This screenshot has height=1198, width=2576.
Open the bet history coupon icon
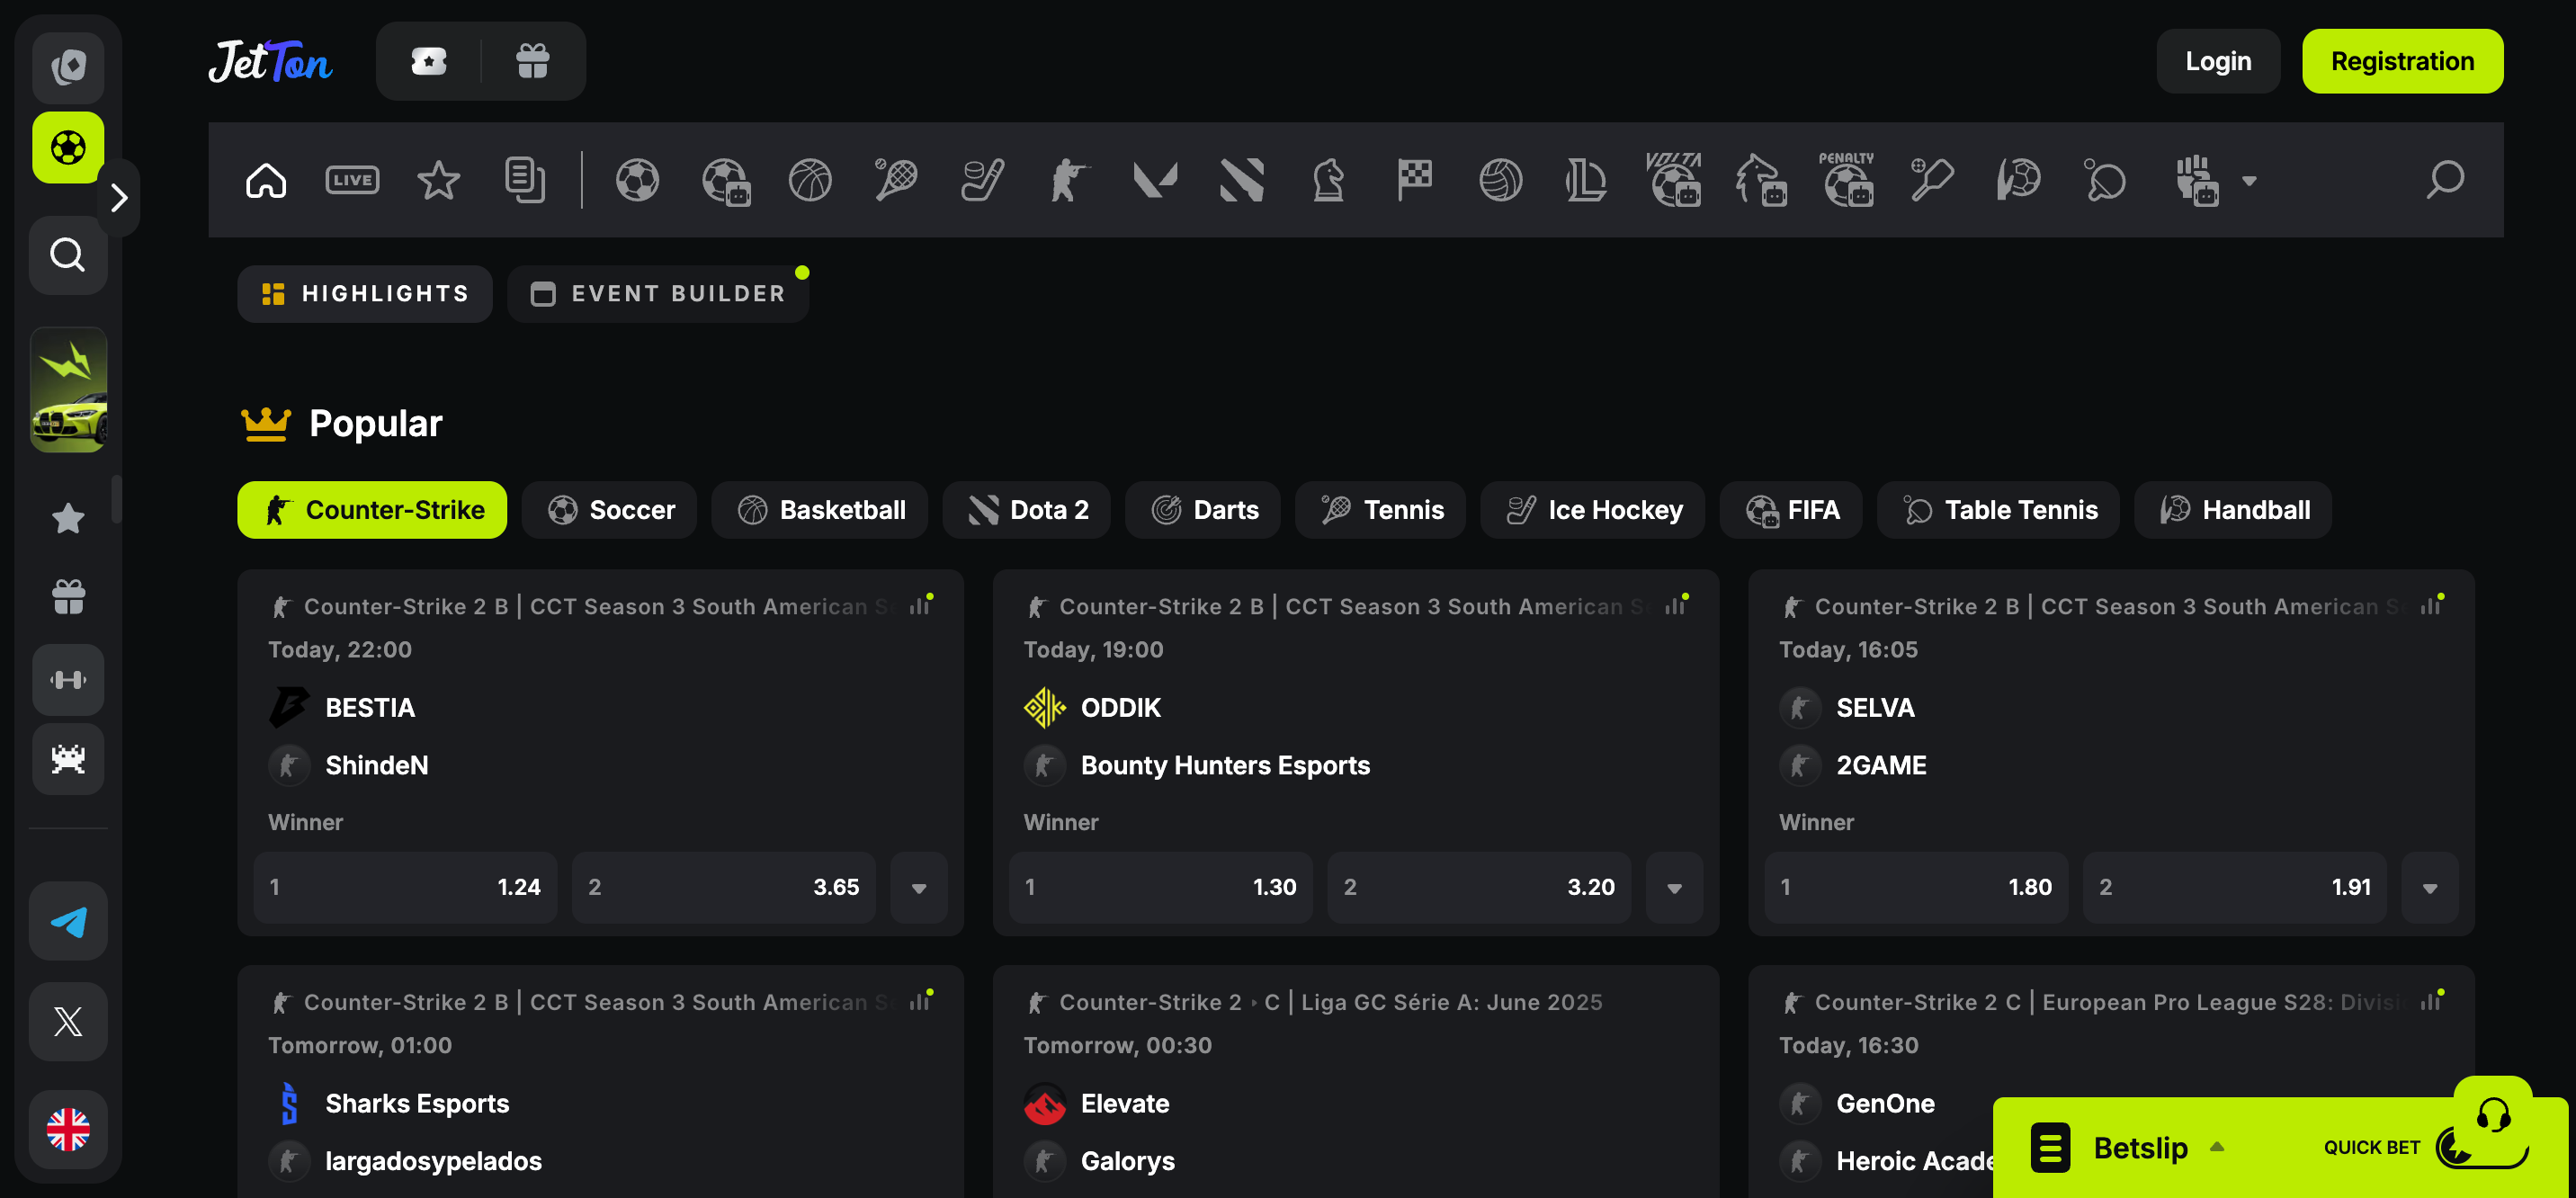click(525, 181)
